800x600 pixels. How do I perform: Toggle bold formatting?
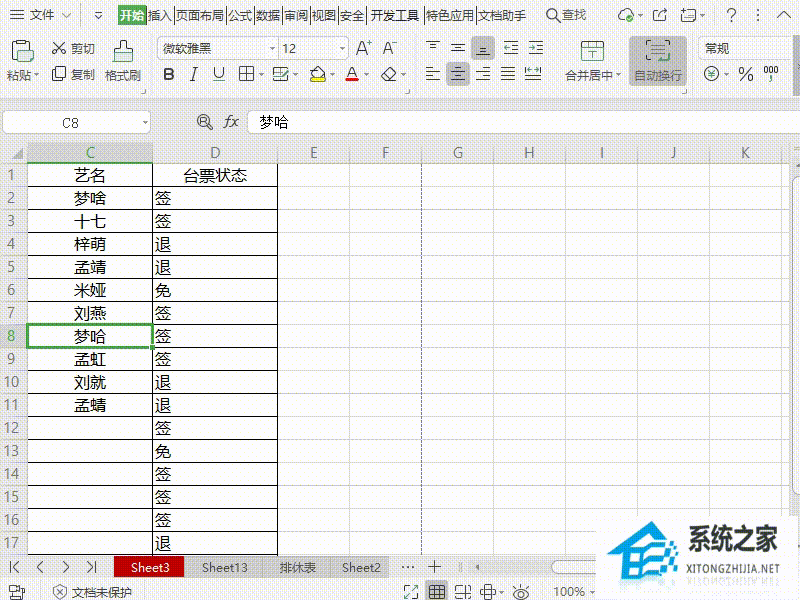coord(168,74)
